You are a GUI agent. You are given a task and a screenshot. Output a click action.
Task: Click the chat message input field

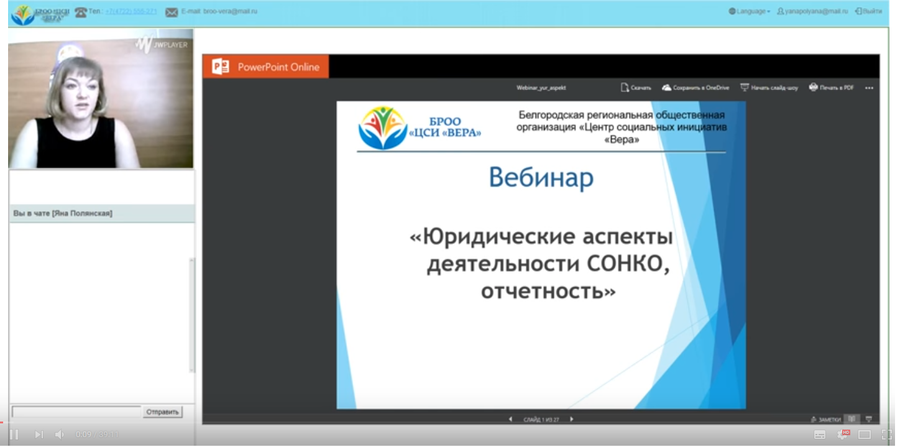point(76,412)
